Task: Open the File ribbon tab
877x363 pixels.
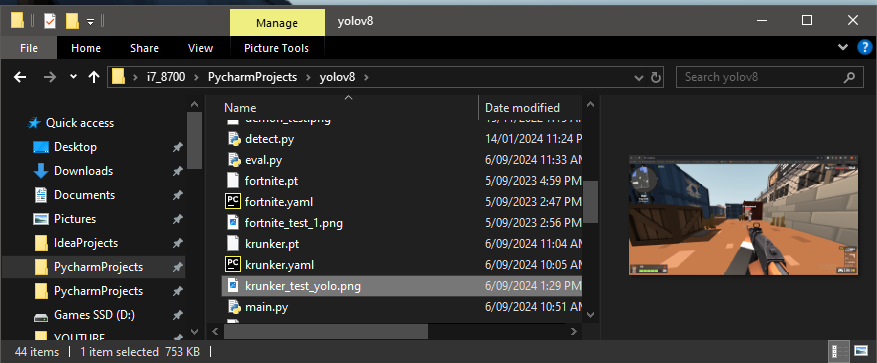Action: coord(29,48)
